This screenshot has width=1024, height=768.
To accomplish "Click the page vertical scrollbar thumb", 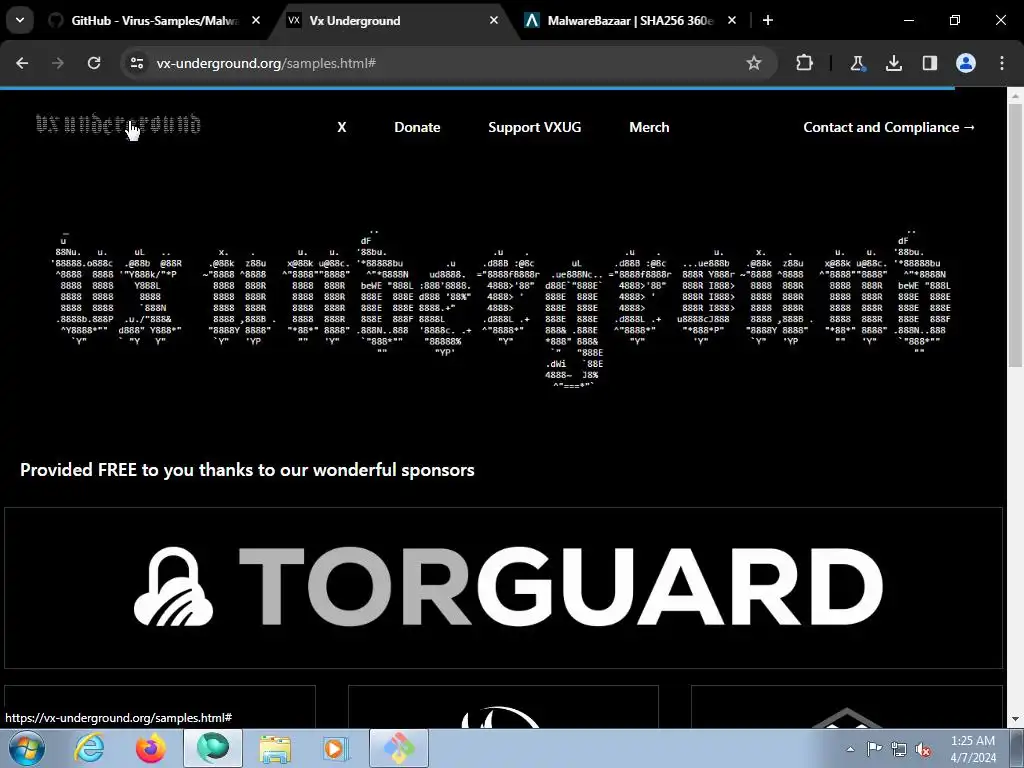I will (x=1015, y=235).
